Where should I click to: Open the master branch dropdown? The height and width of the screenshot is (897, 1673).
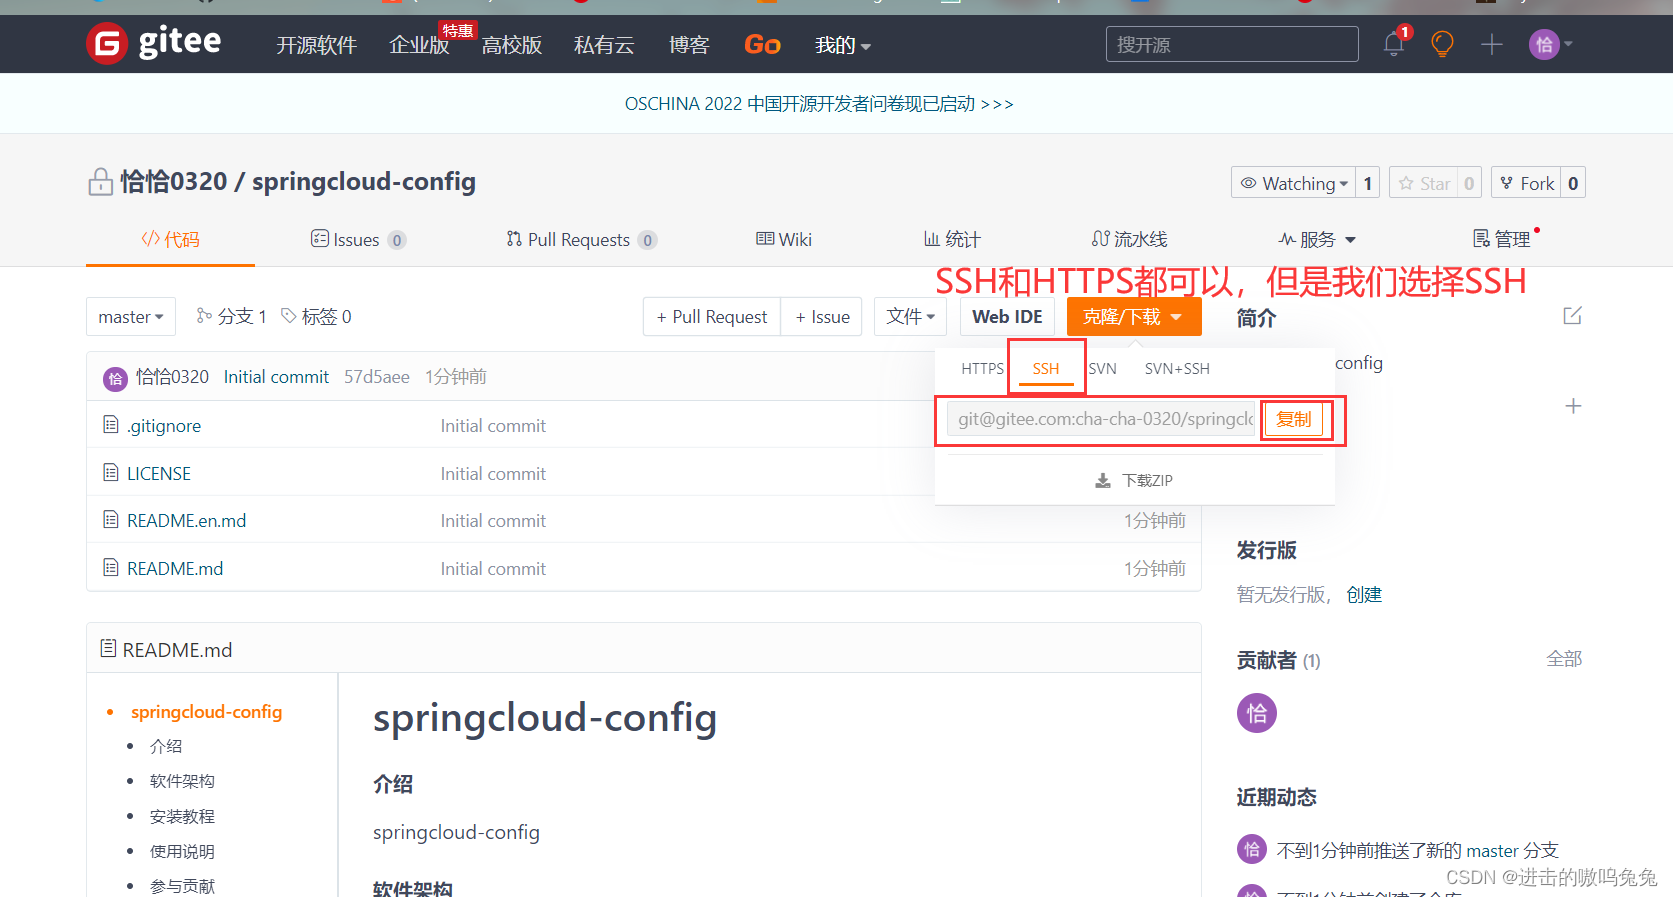pos(131,316)
